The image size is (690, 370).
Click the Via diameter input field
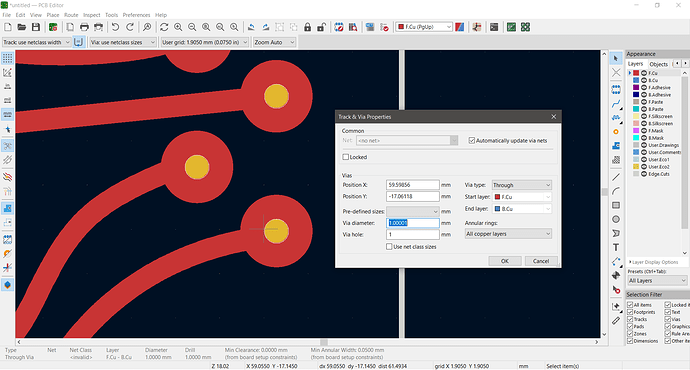click(x=413, y=223)
